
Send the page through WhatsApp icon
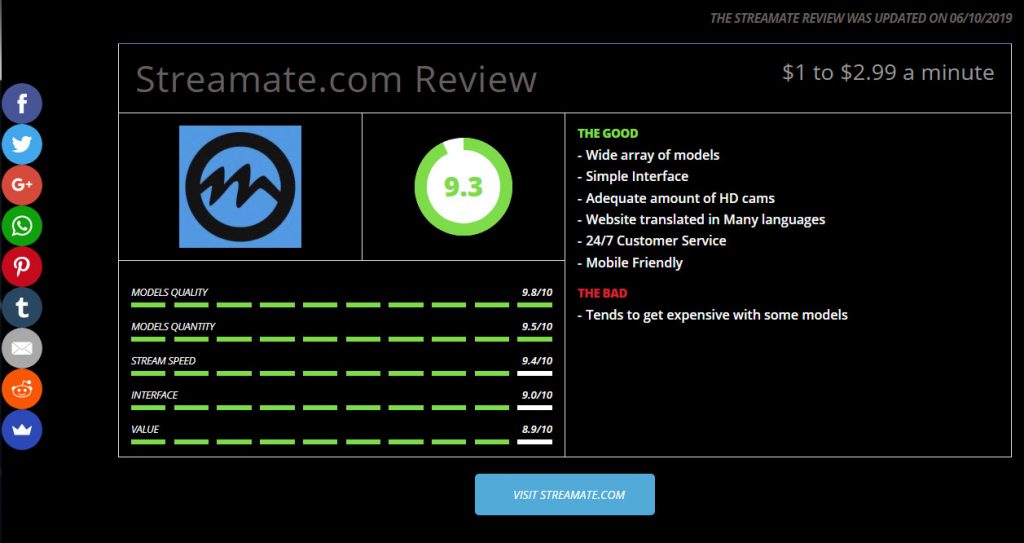pos(21,226)
